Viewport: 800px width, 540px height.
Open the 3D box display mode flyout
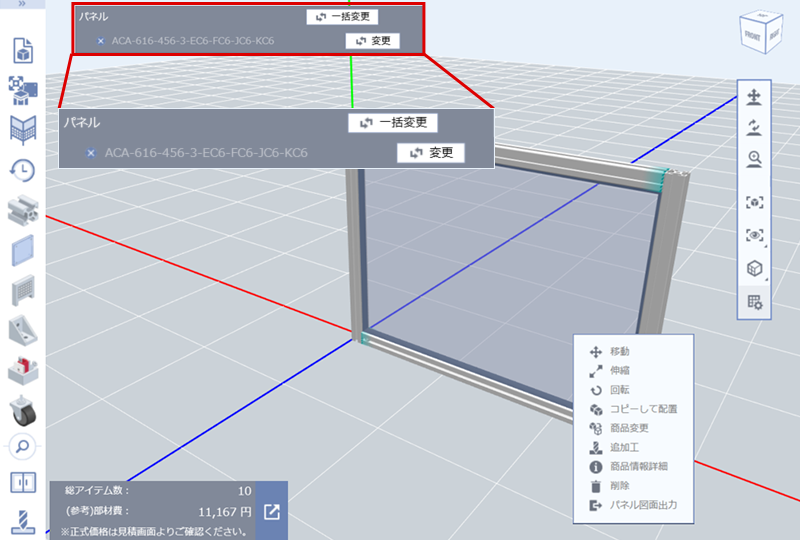point(755,269)
